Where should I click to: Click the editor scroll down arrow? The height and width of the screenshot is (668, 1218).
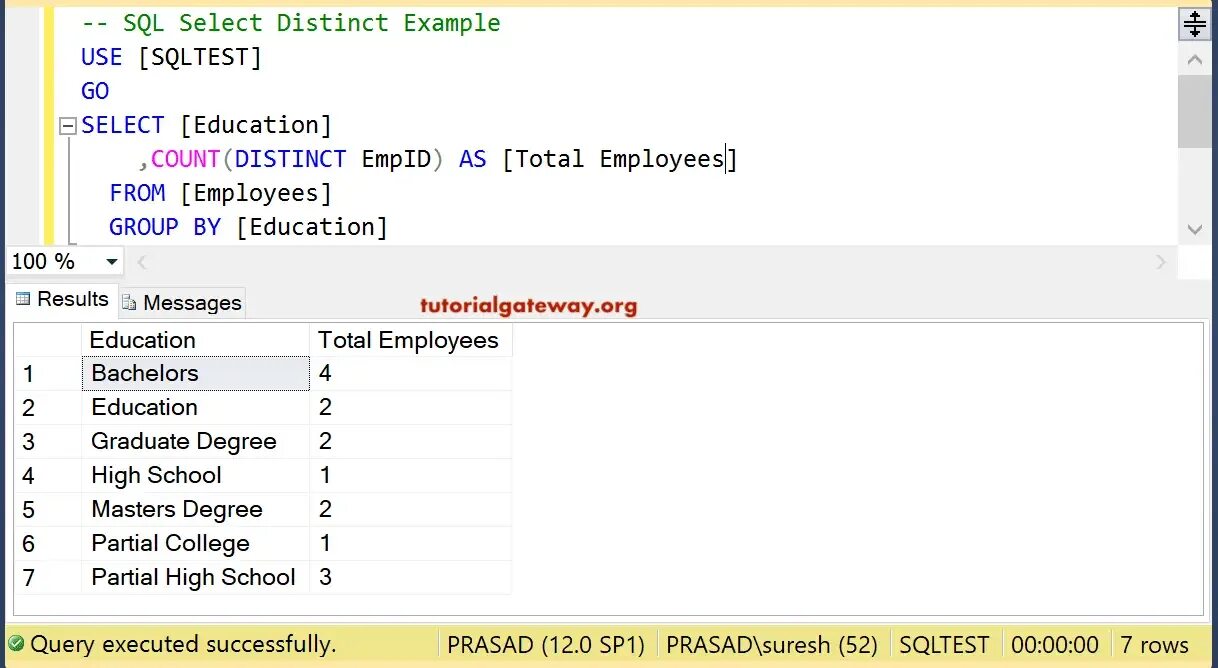point(1194,229)
